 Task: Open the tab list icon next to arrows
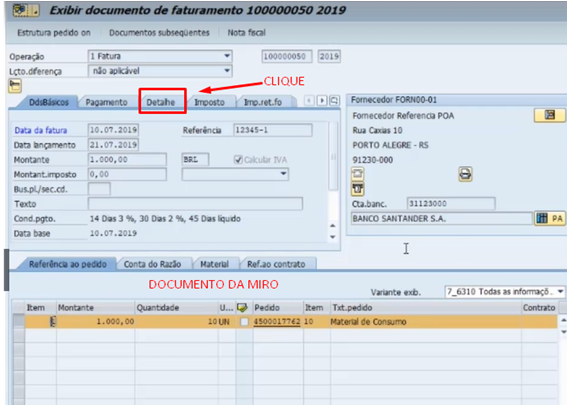coord(334,100)
